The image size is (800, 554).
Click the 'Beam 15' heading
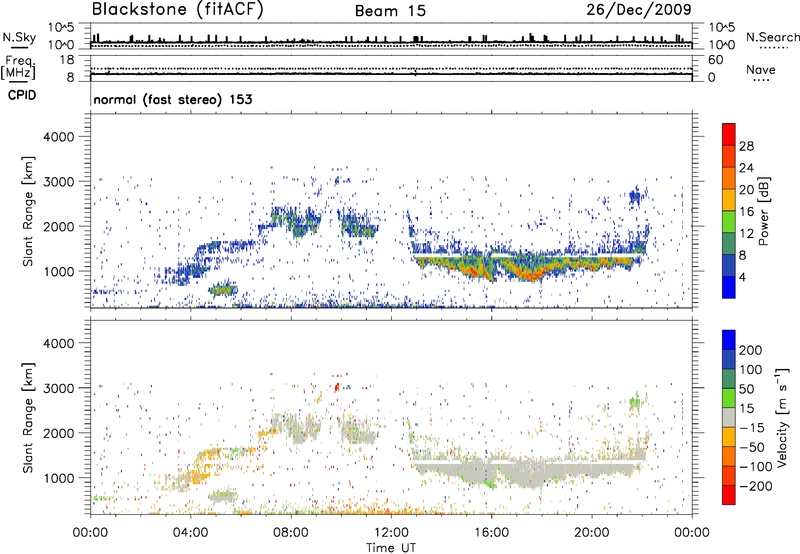click(x=390, y=11)
